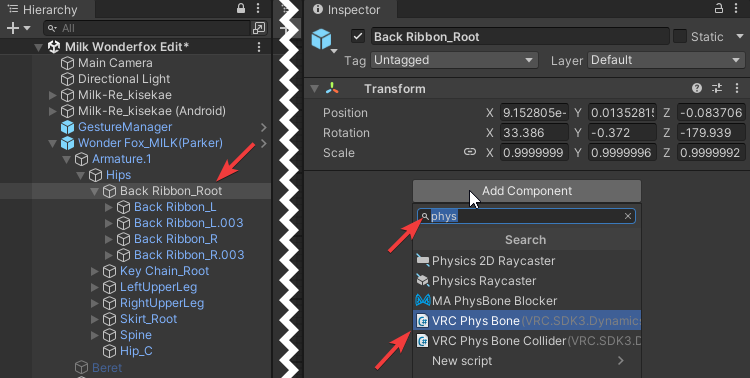The image size is (750, 378).
Task: Clear the phys component search text
Action: 628,216
